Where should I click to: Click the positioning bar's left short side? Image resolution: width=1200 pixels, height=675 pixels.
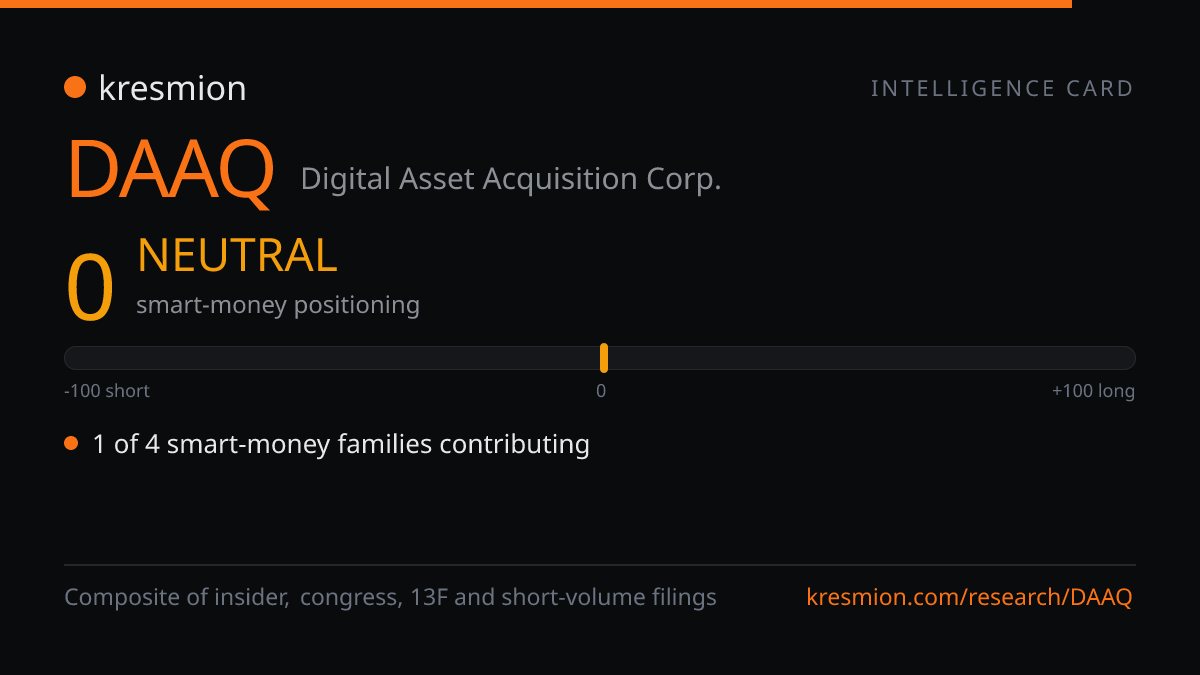332,358
